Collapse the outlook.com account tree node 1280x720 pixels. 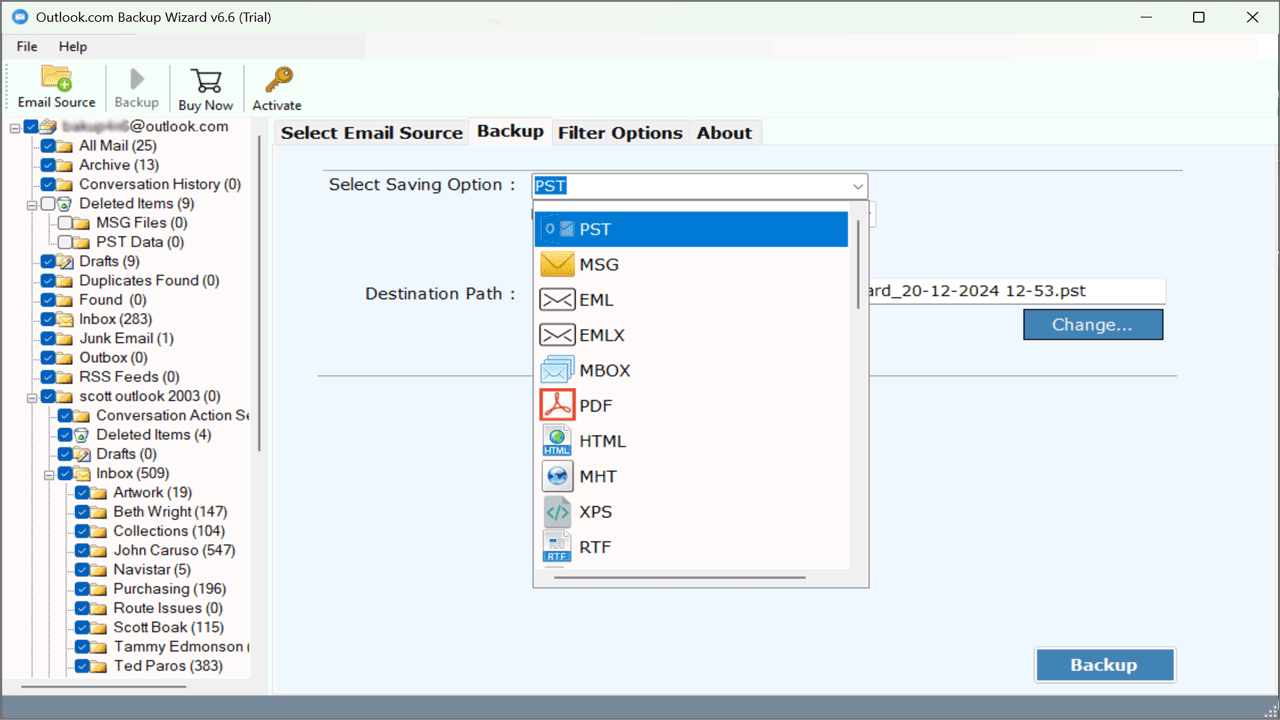(x=15, y=127)
